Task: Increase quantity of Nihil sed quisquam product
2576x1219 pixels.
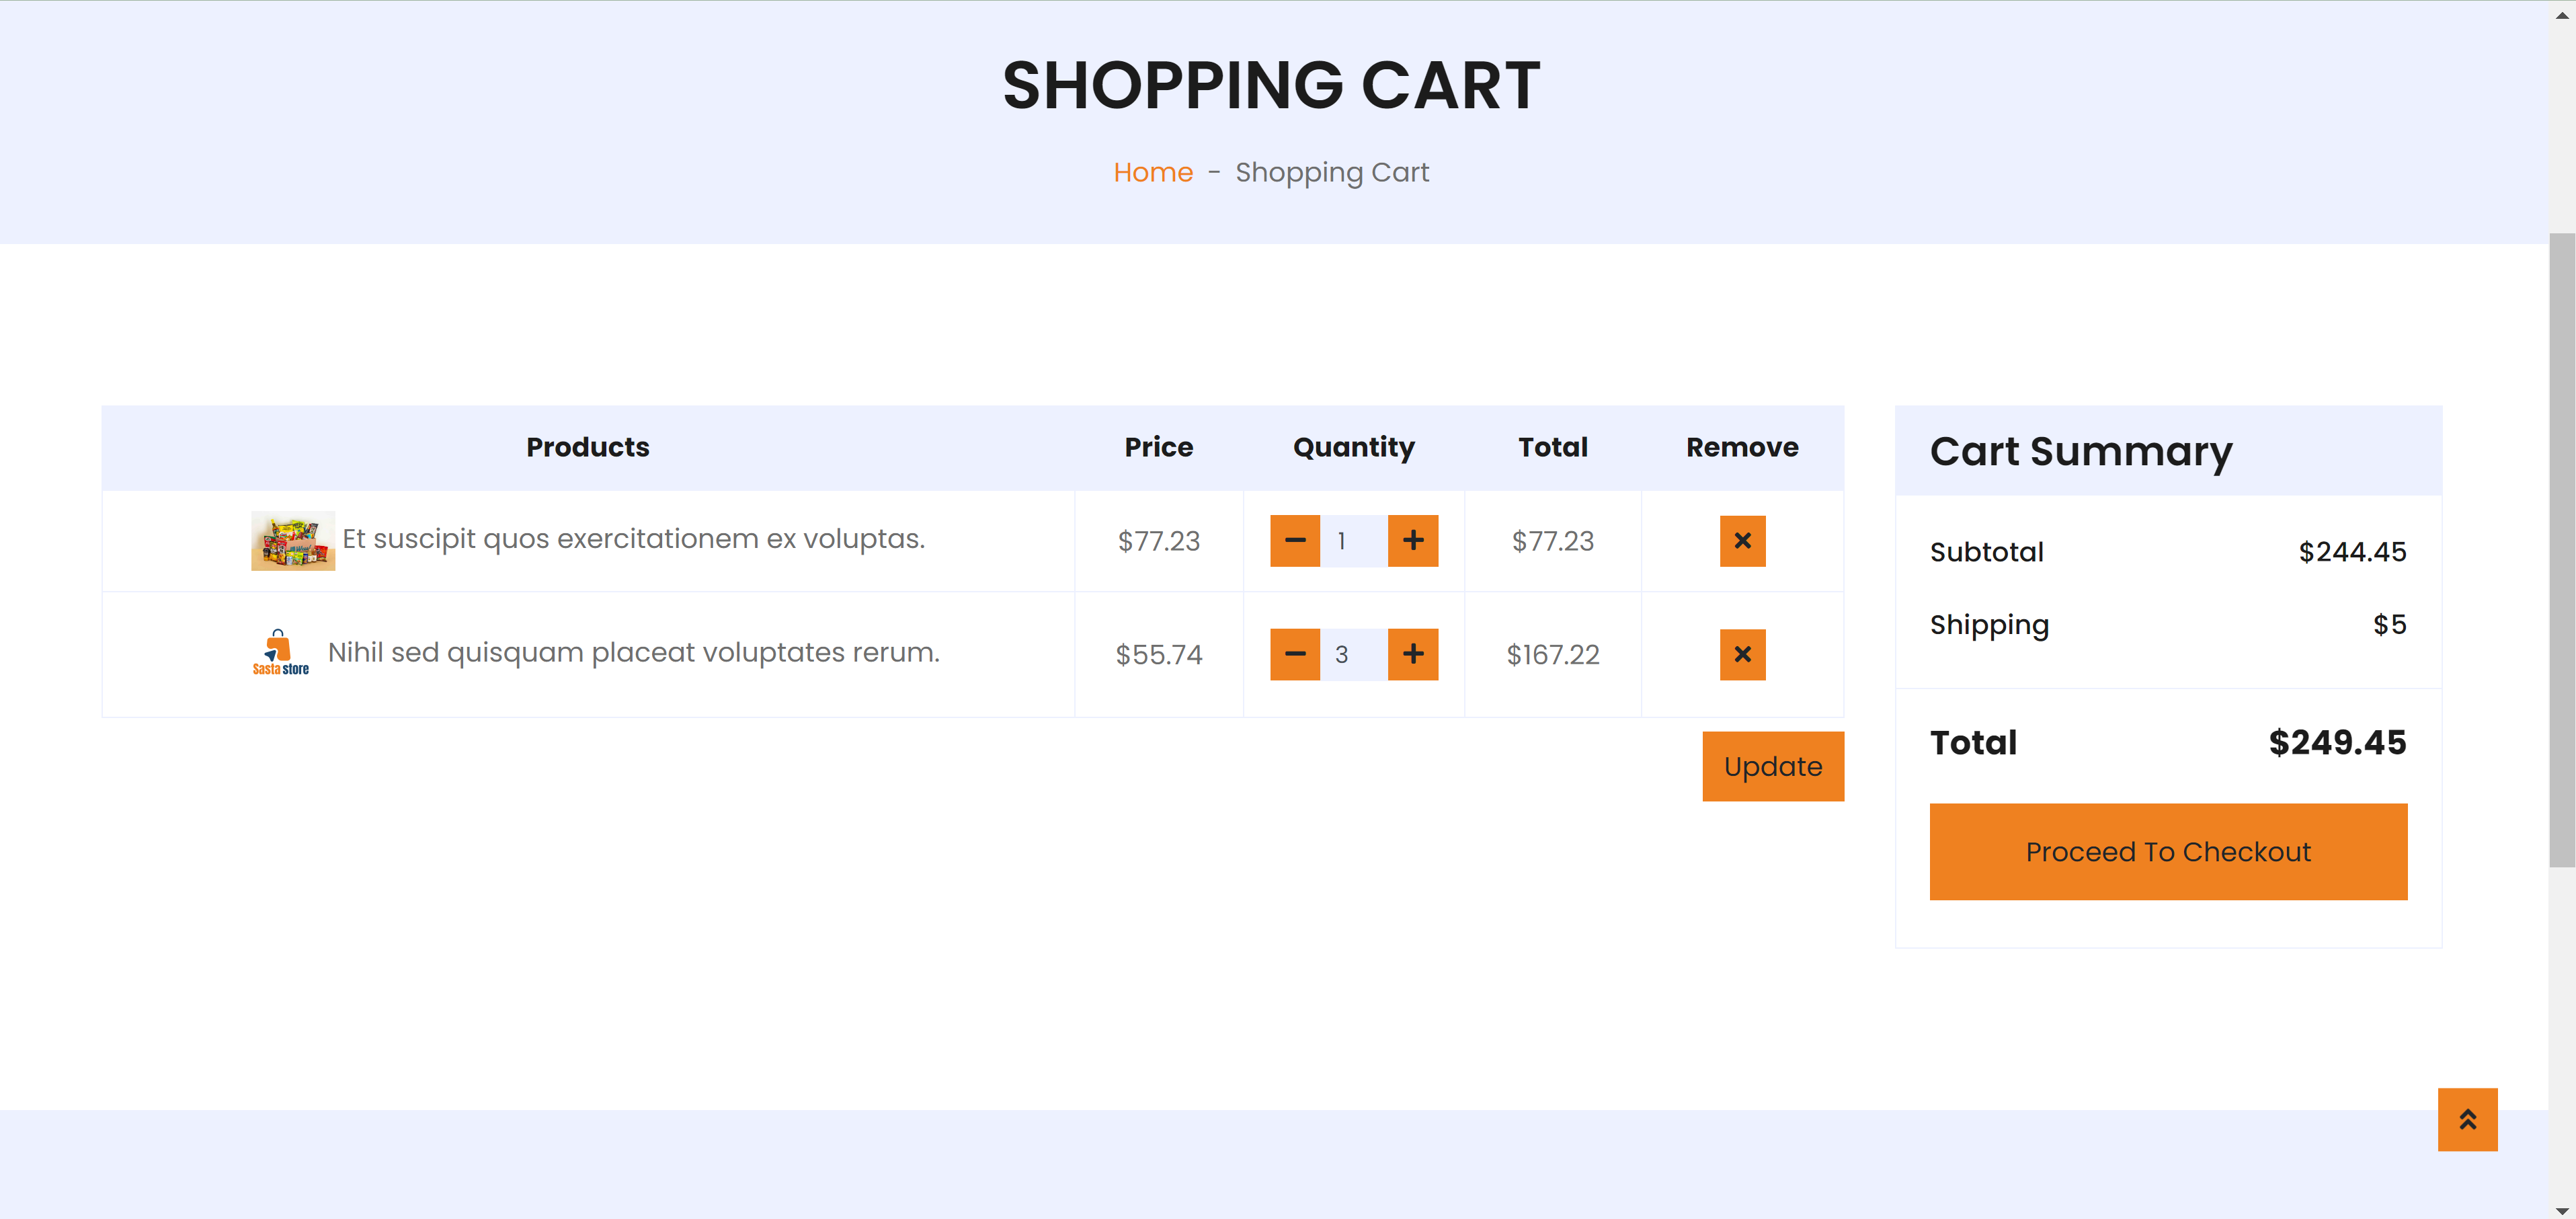Action: click(x=1413, y=655)
